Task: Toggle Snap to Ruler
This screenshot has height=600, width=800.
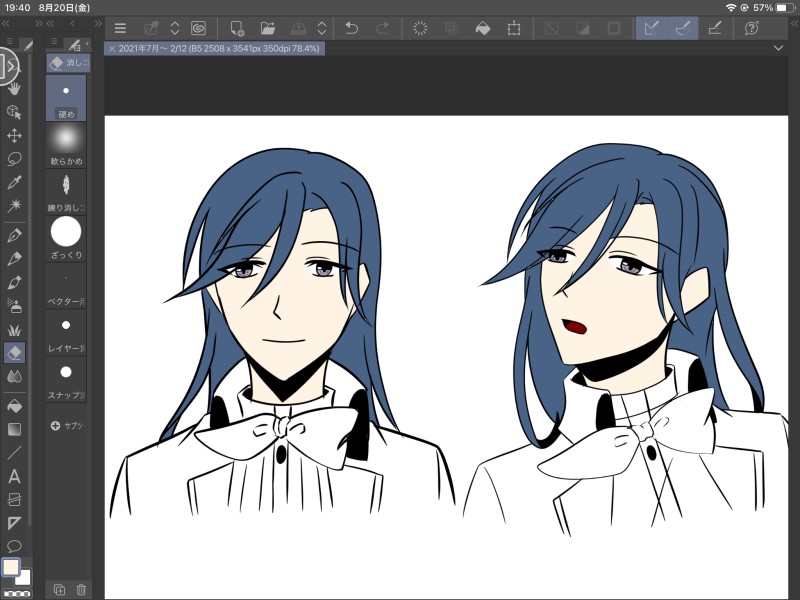Action: pos(652,28)
